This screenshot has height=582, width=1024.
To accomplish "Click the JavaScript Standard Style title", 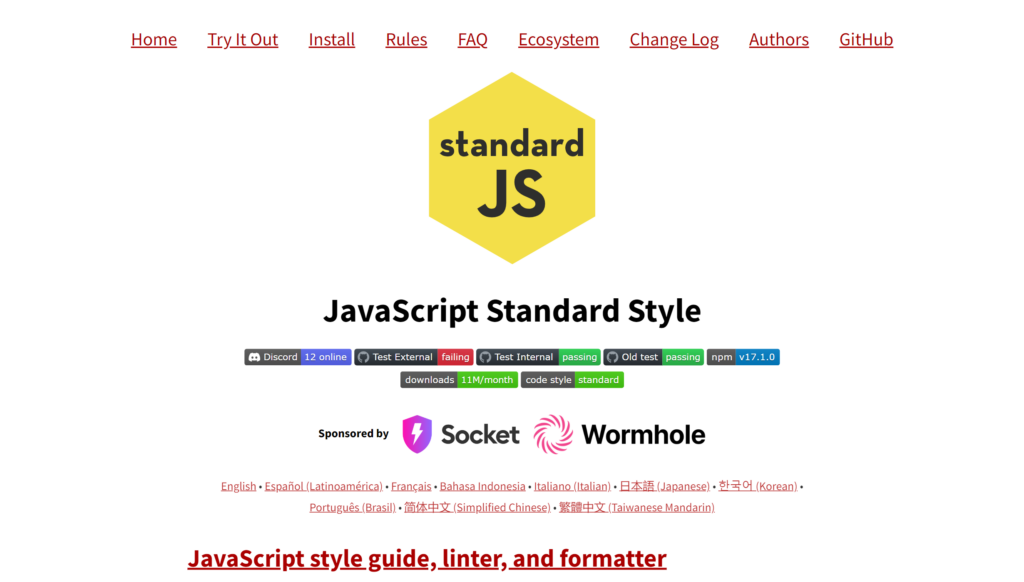I will point(512,311).
